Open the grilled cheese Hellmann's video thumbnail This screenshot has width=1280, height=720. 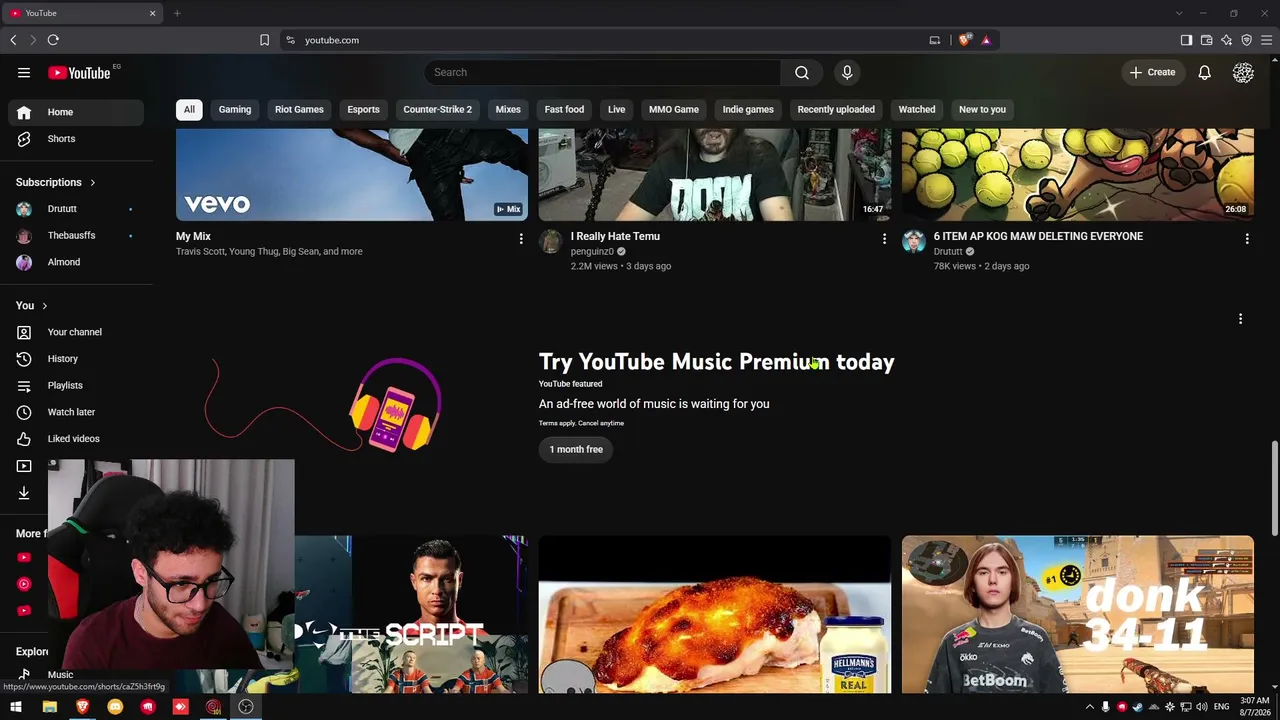pyautogui.click(x=715, y=614)
